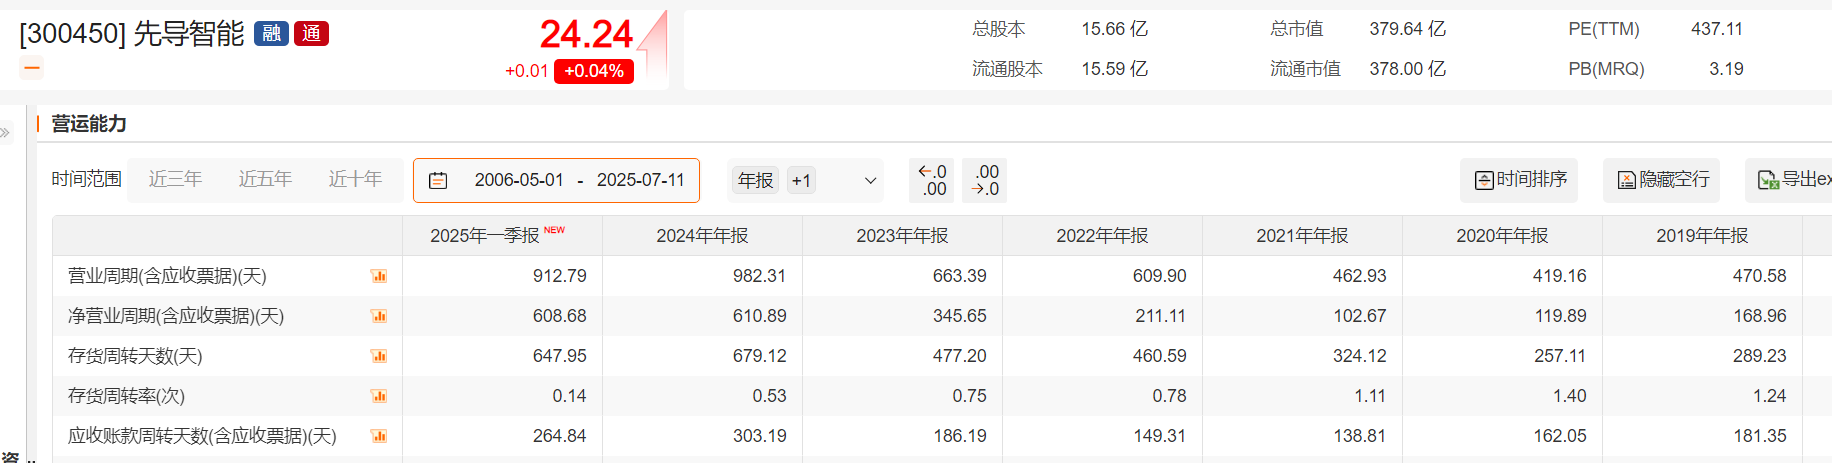Open the calendar icon in date range

click(438, 181)
